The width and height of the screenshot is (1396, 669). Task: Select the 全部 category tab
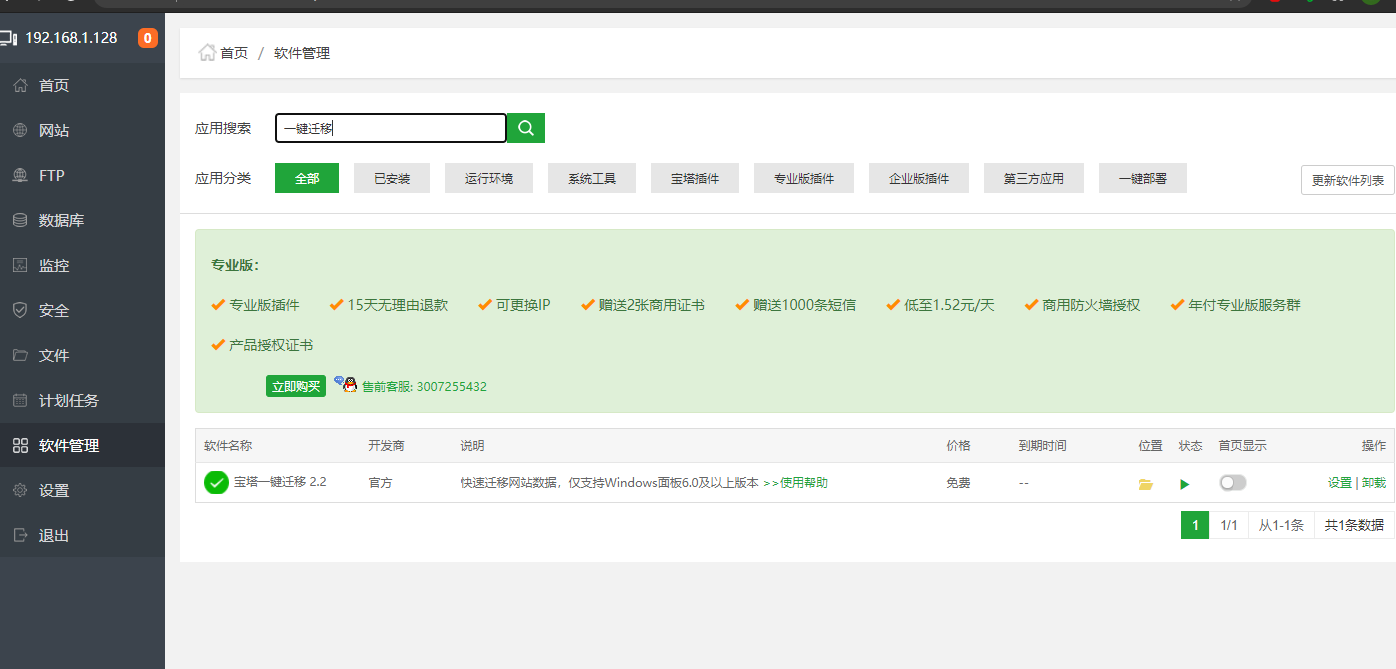(x=307, y=179)
